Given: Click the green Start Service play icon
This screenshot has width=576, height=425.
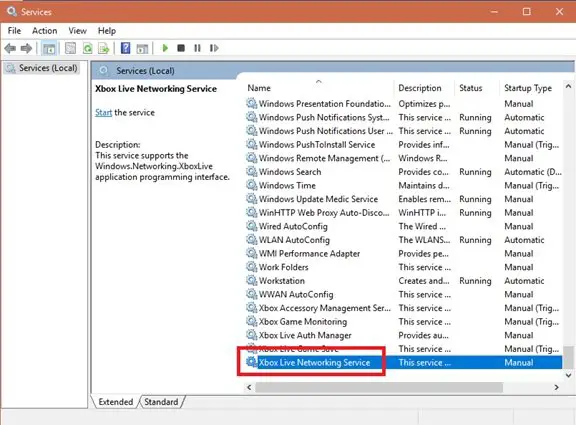Looking at the screenshot, I should coord(165,48).
